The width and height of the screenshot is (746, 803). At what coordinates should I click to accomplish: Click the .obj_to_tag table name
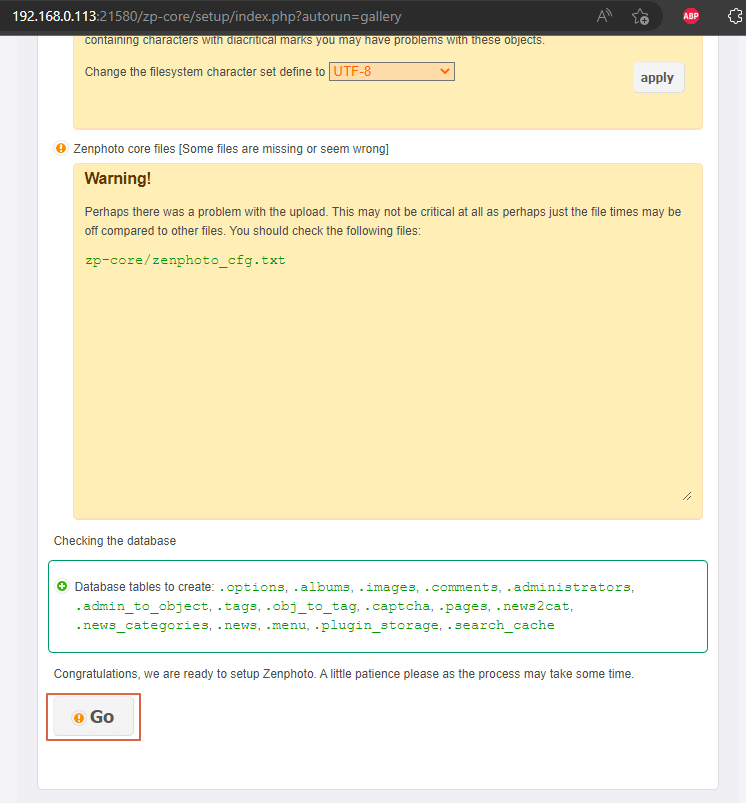tap(311, 606)
